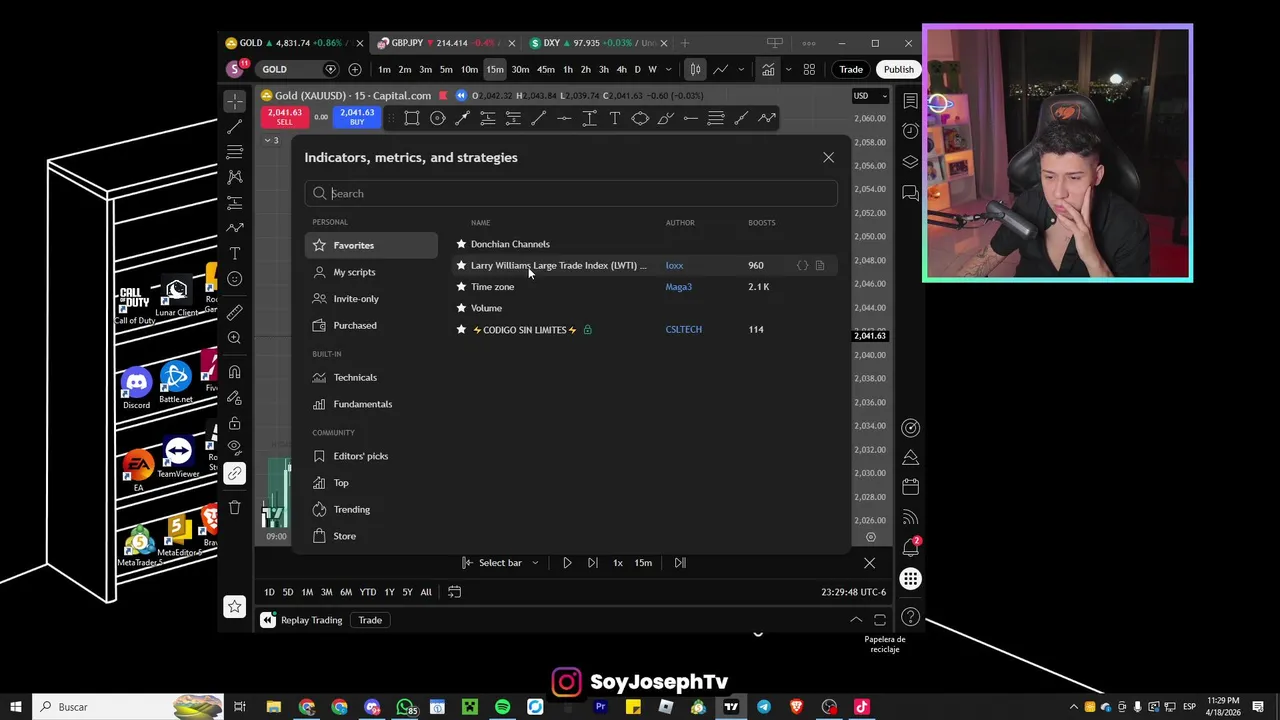The width and height of the screenshot is (1280, 720).
Task: Click the candlestick chart type icon
Action: [695, 69]
